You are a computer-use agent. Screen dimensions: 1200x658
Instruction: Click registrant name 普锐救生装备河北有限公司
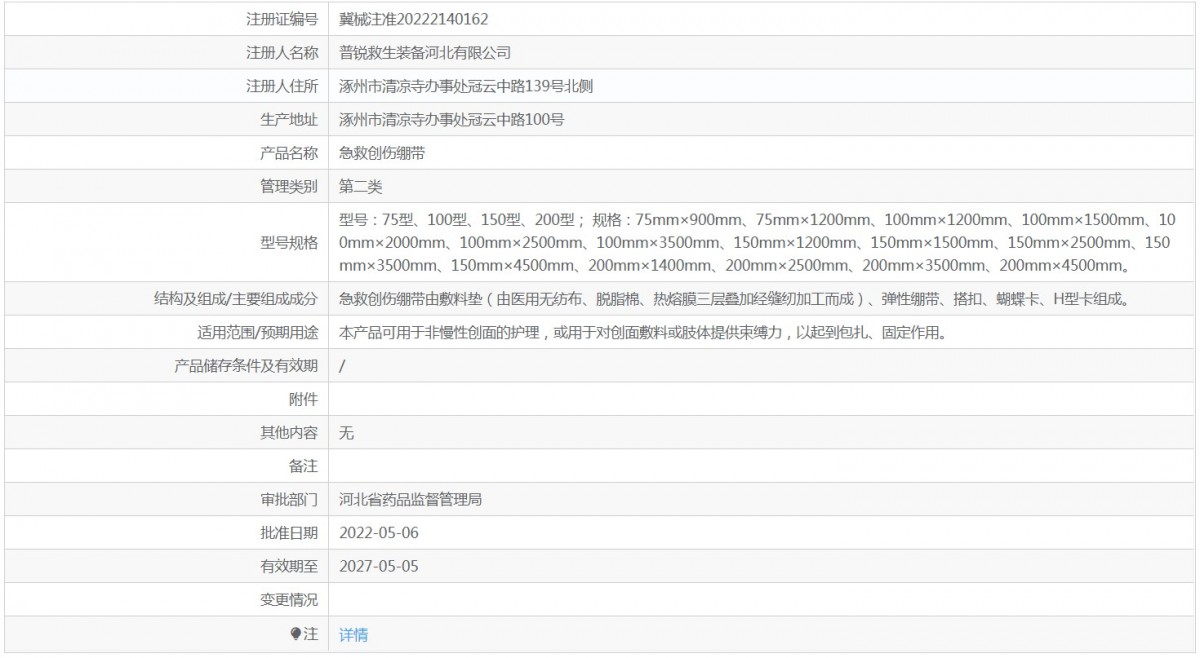425,53
